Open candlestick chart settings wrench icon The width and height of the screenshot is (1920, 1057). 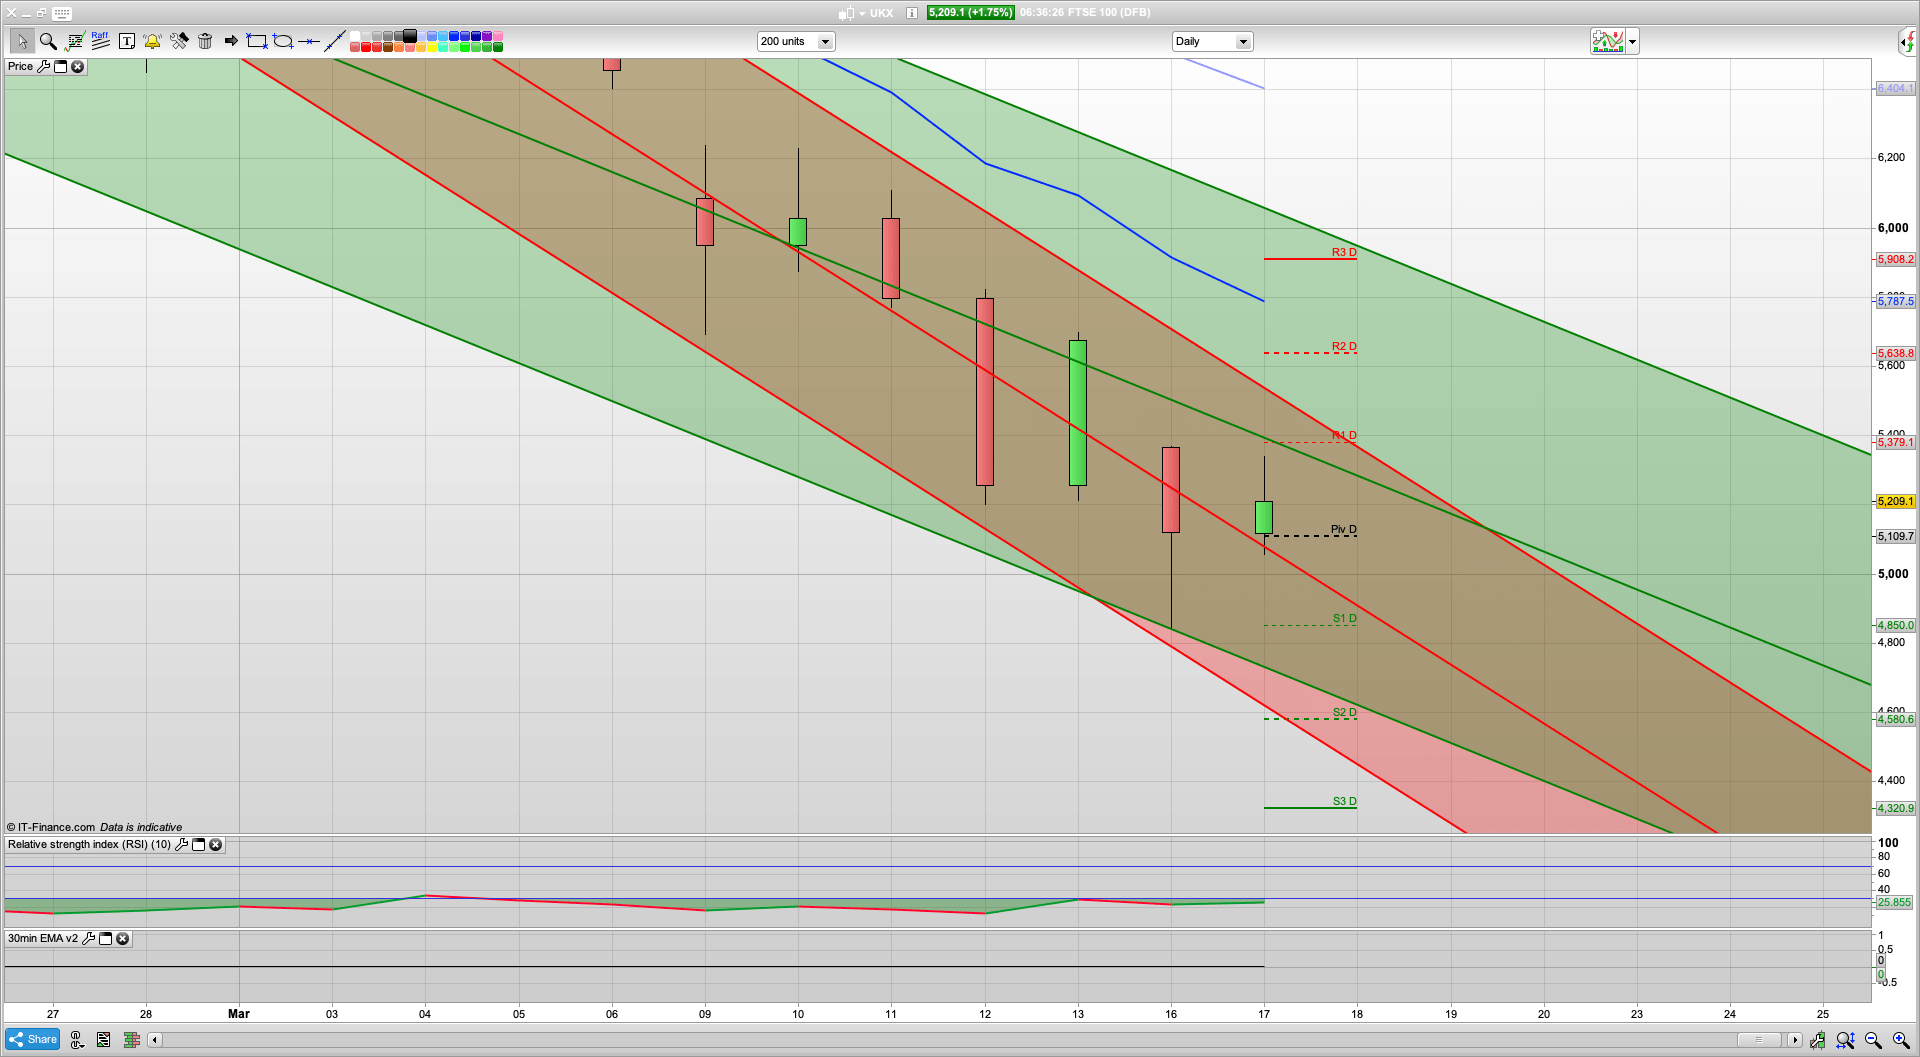pyautogui.click(x=1817, y=1040)
